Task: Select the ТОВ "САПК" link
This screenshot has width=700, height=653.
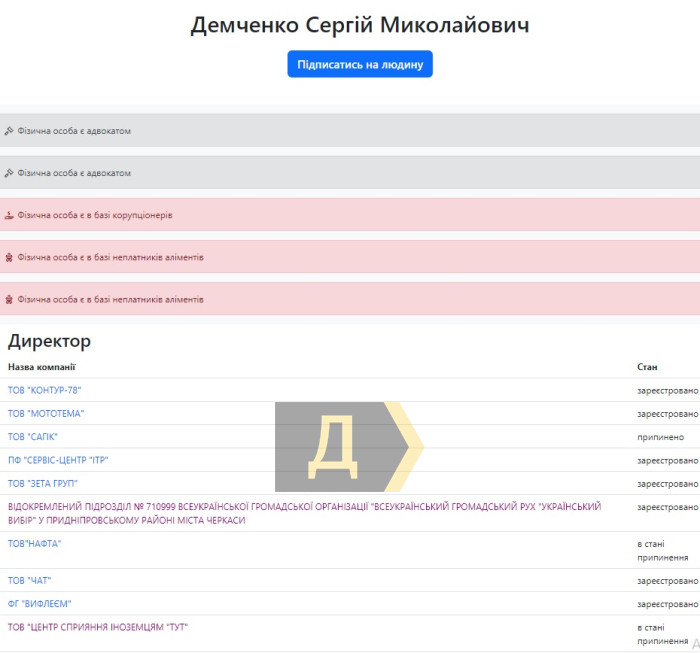Action: point(33,437)
